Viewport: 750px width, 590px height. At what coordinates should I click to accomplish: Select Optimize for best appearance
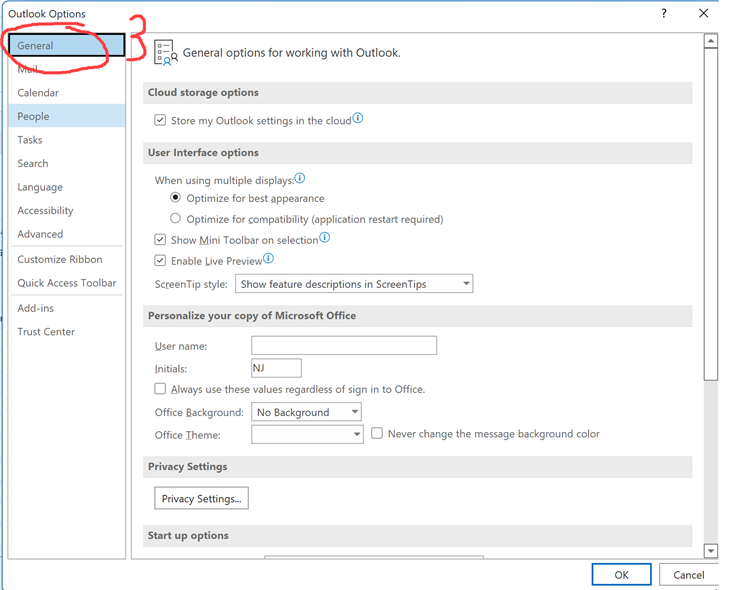[176, 198]
